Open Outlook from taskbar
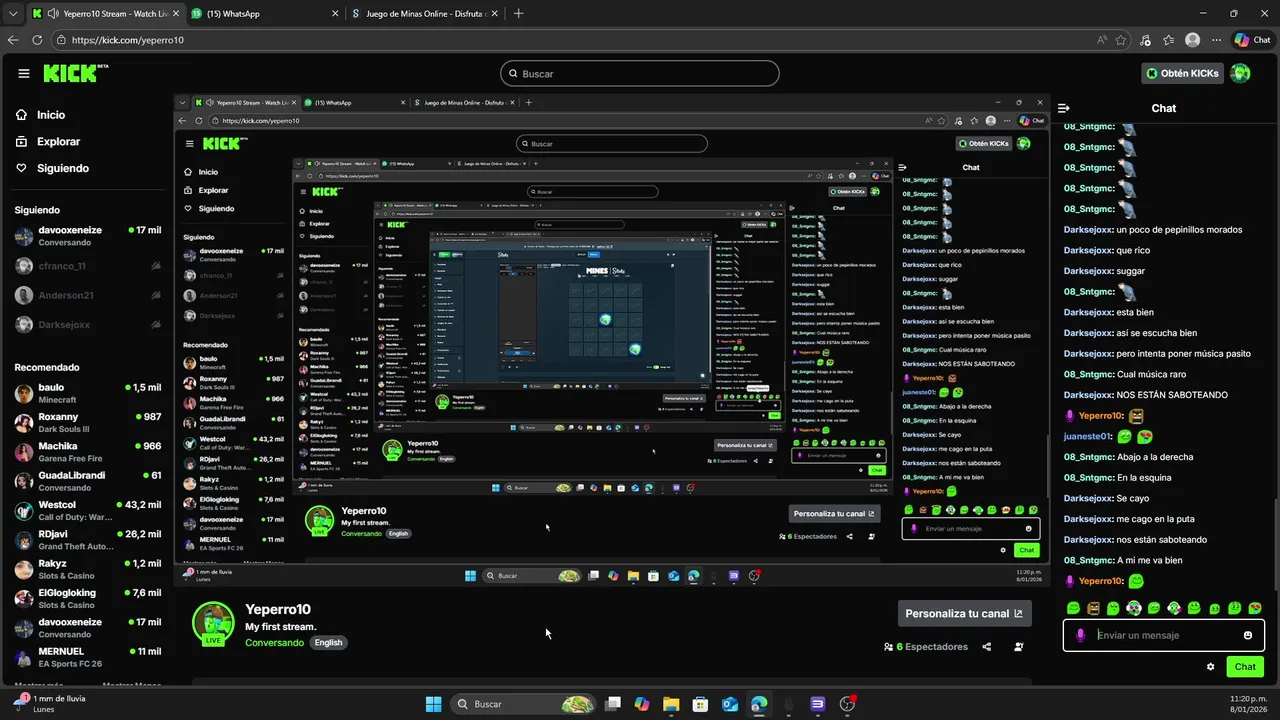Image resolution: width=1280 pixels, height=720 pixels. pos(730,704)
